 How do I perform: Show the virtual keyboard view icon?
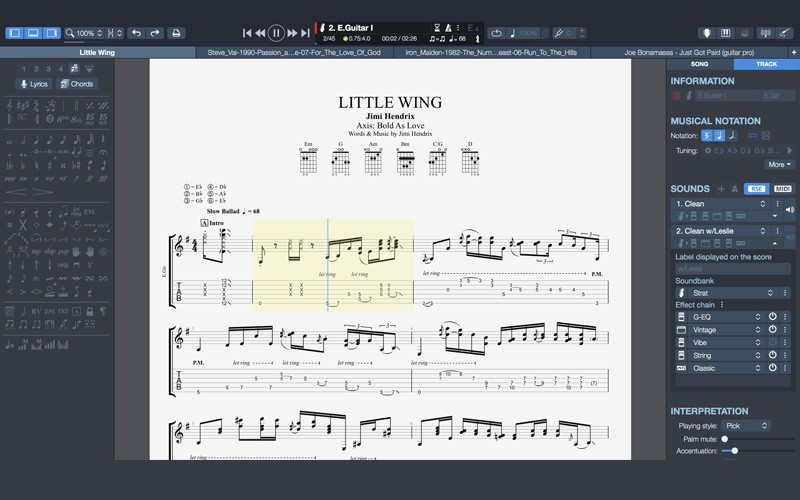726,33
